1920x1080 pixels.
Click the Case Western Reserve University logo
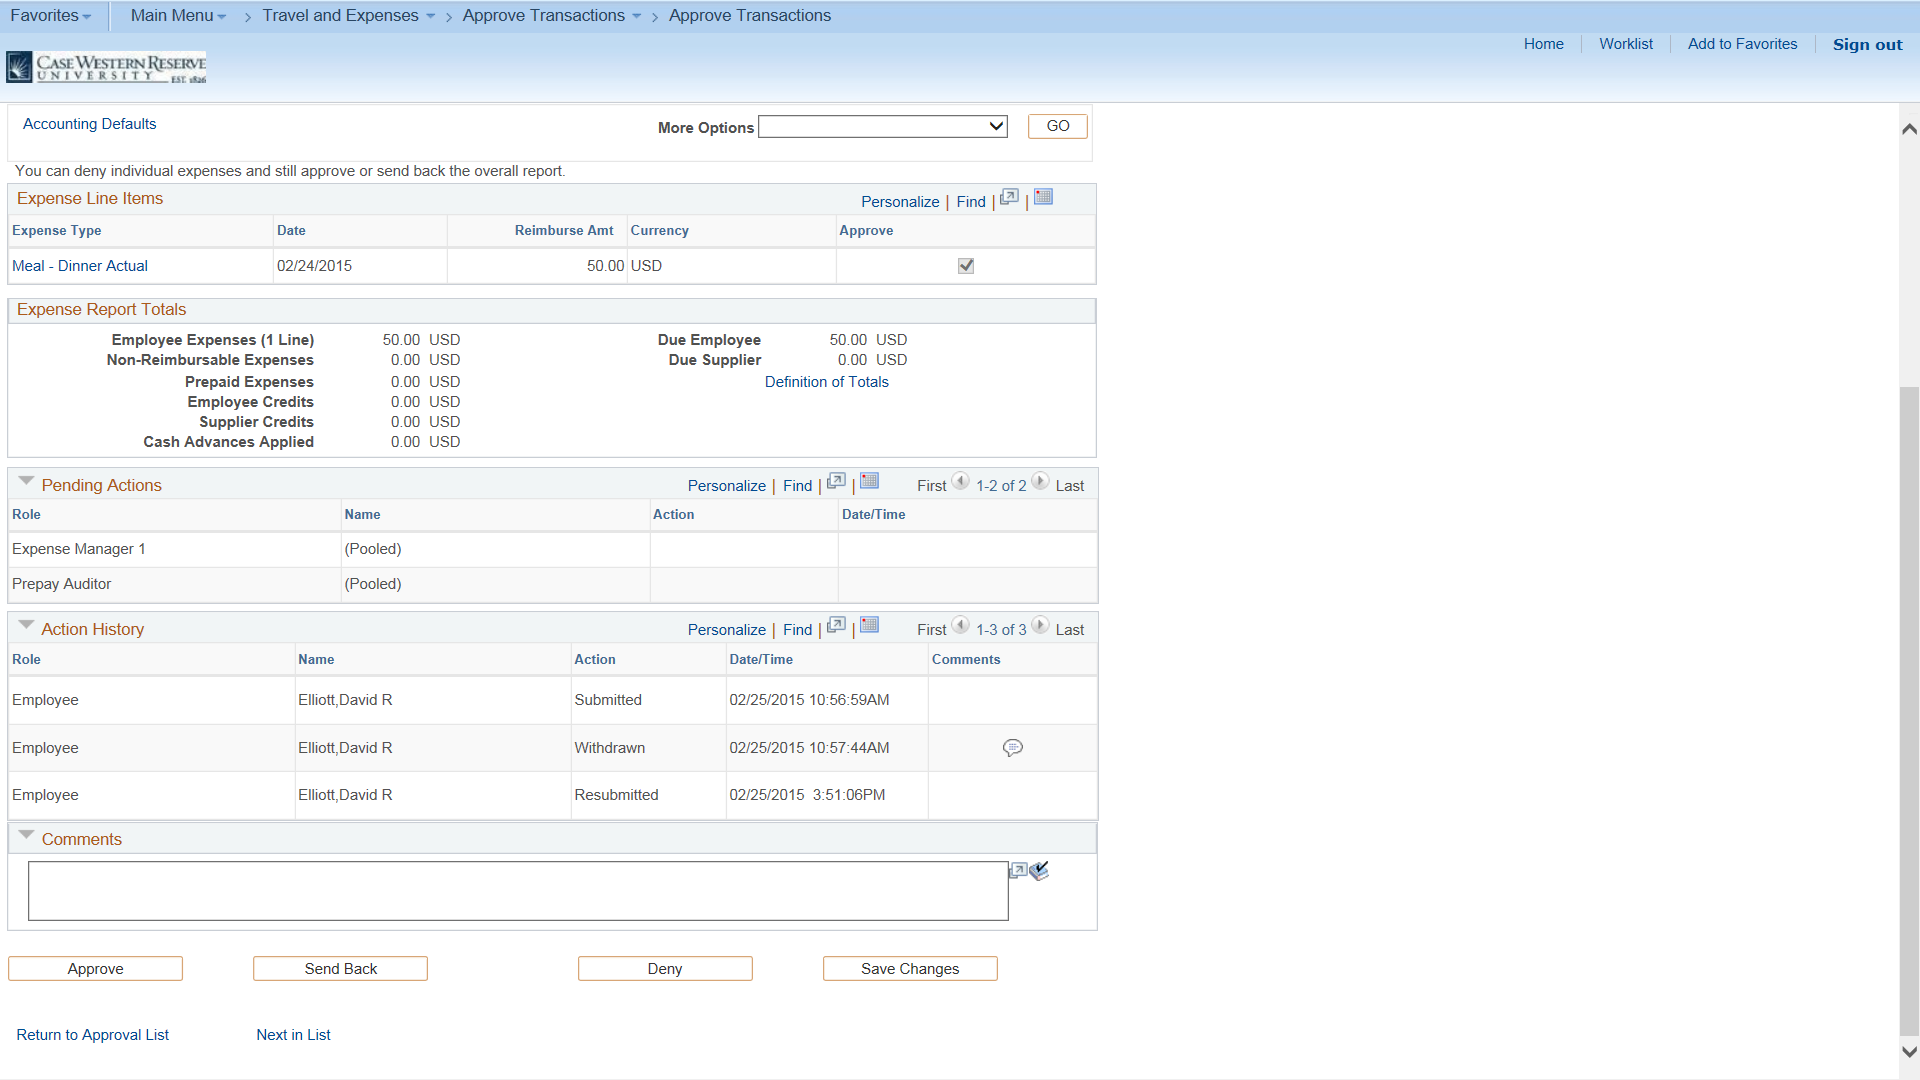pyautogui.click(x=106, y=67)
